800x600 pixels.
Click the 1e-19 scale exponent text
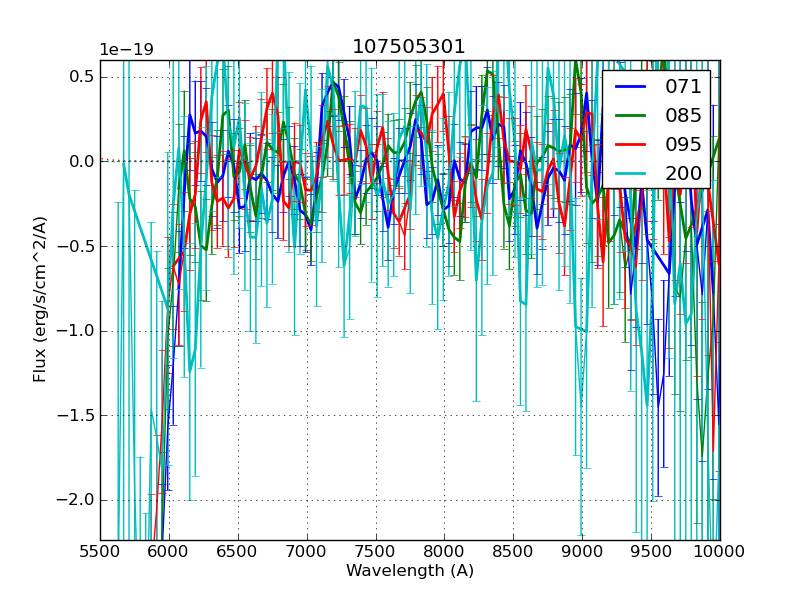[126, 50]
